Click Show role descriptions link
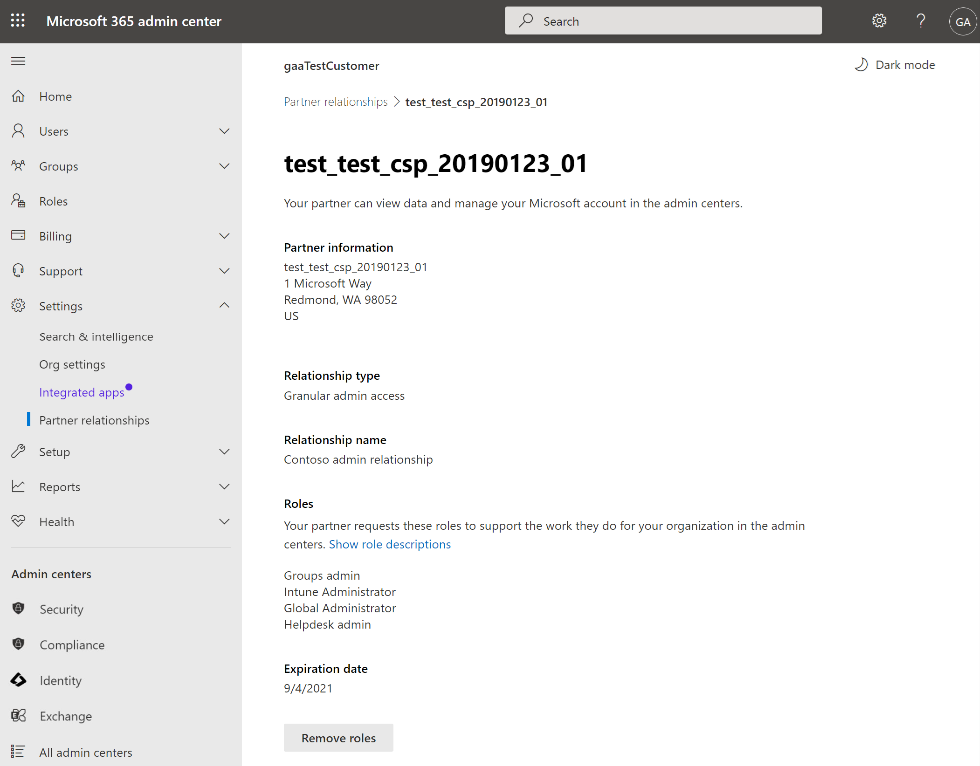Image resolution: width=980 pixels, height=766 pixels. [x=389, y=544]
